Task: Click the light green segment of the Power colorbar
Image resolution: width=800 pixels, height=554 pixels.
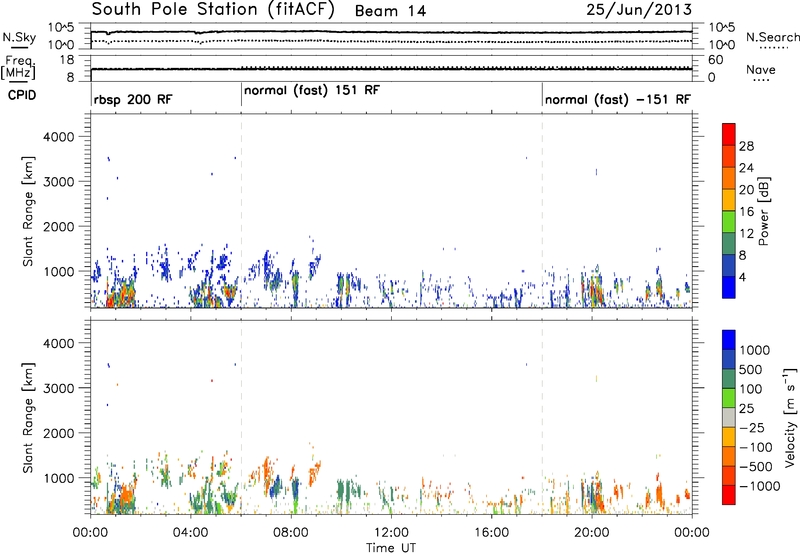Action: click(729, 221)
